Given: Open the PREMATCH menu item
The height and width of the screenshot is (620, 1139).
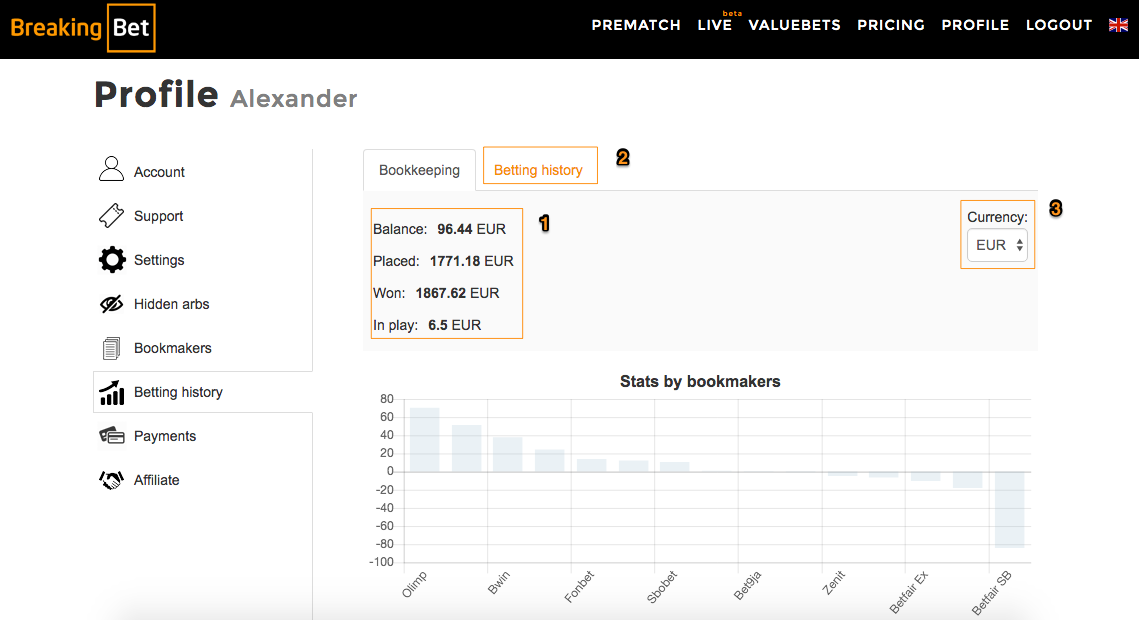Looking at the screenshot, I should 636,25.
